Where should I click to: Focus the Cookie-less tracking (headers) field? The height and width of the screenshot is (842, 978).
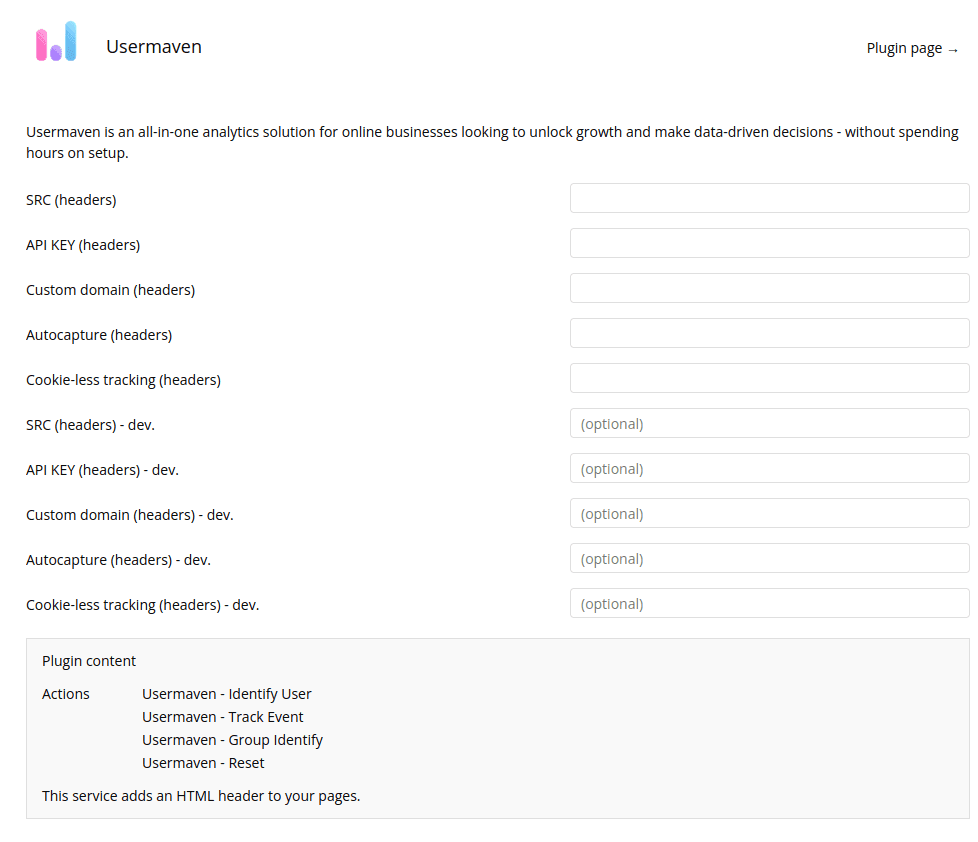point(769,378)
